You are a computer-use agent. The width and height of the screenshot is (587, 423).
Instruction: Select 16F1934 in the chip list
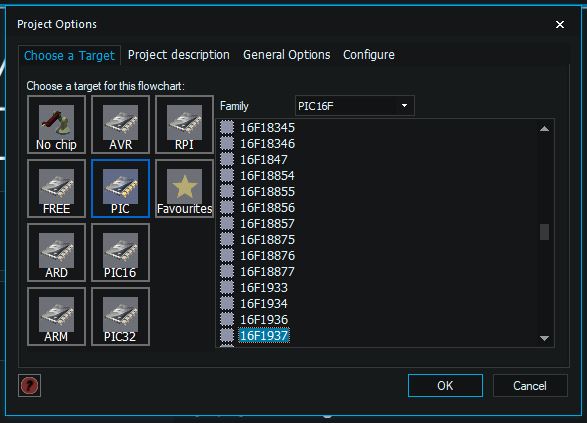click(x=264, y=304)
